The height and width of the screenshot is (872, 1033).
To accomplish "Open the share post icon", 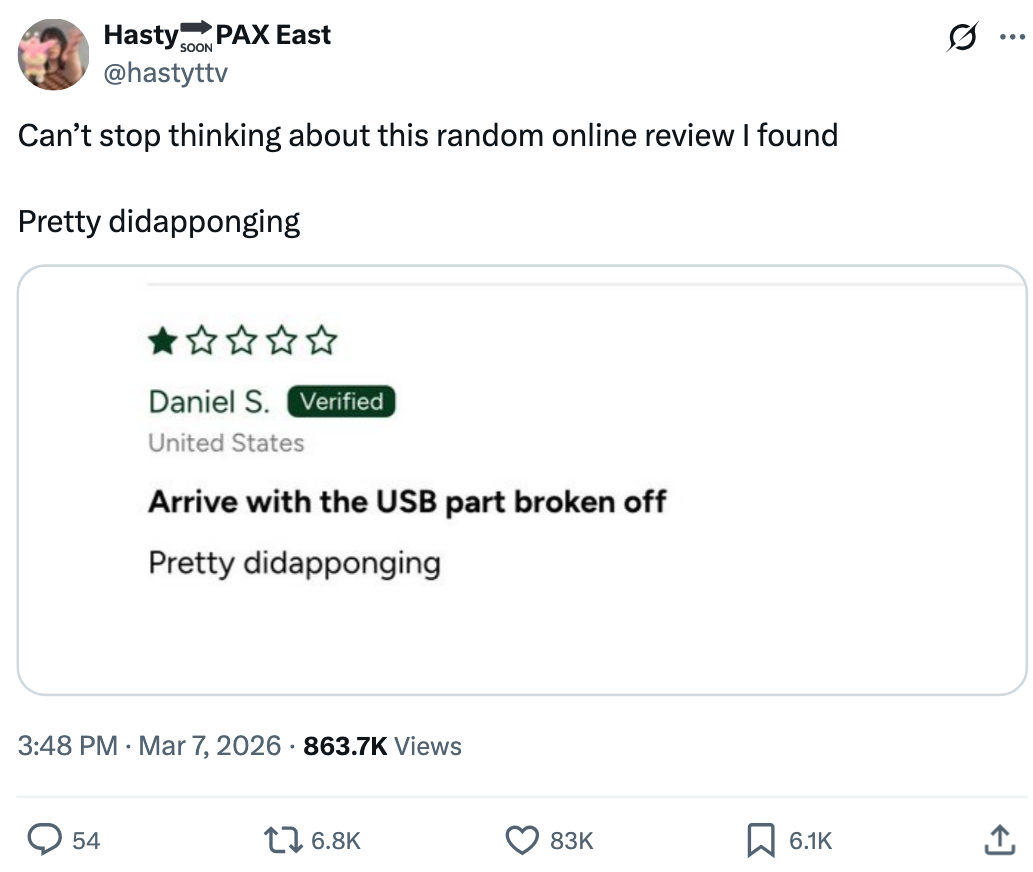I will click(x=997, y=840).
